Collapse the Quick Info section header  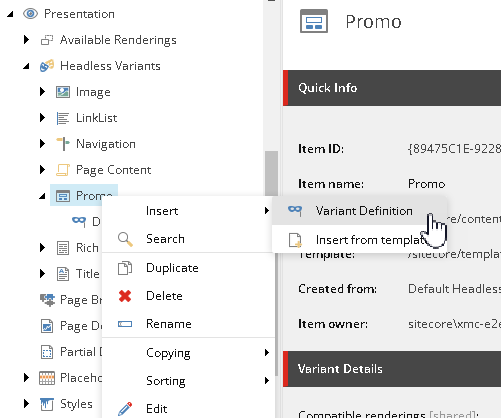click(392, 88)
